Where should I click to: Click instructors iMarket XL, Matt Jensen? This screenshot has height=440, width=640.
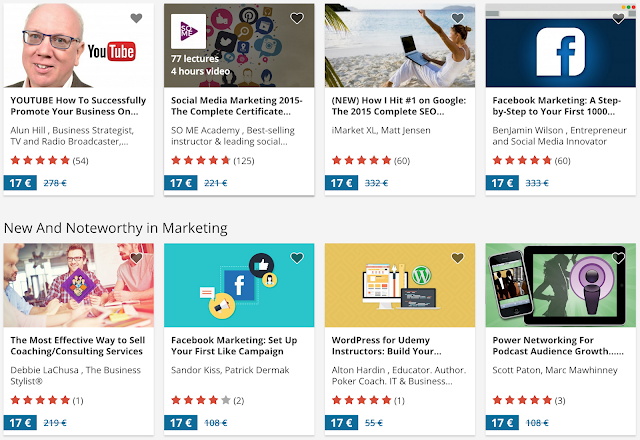click(381, 131)
